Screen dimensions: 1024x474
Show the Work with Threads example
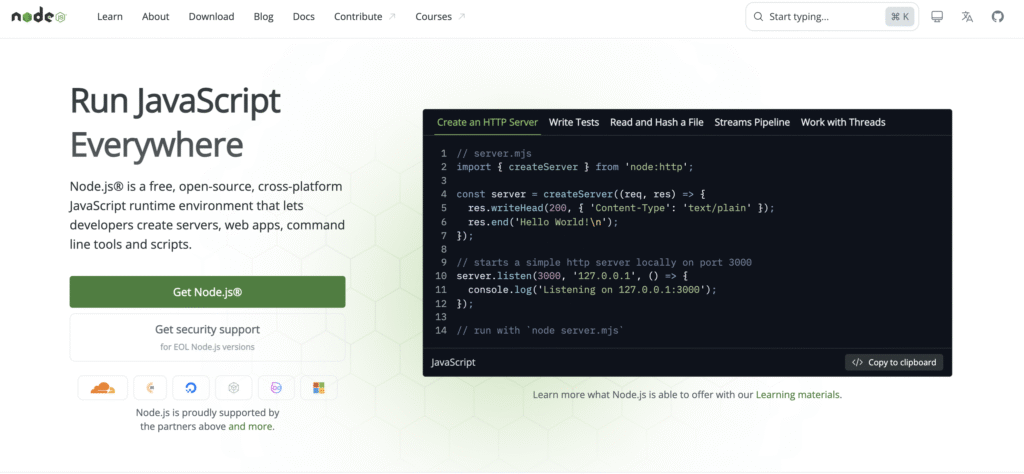point(843,122)
